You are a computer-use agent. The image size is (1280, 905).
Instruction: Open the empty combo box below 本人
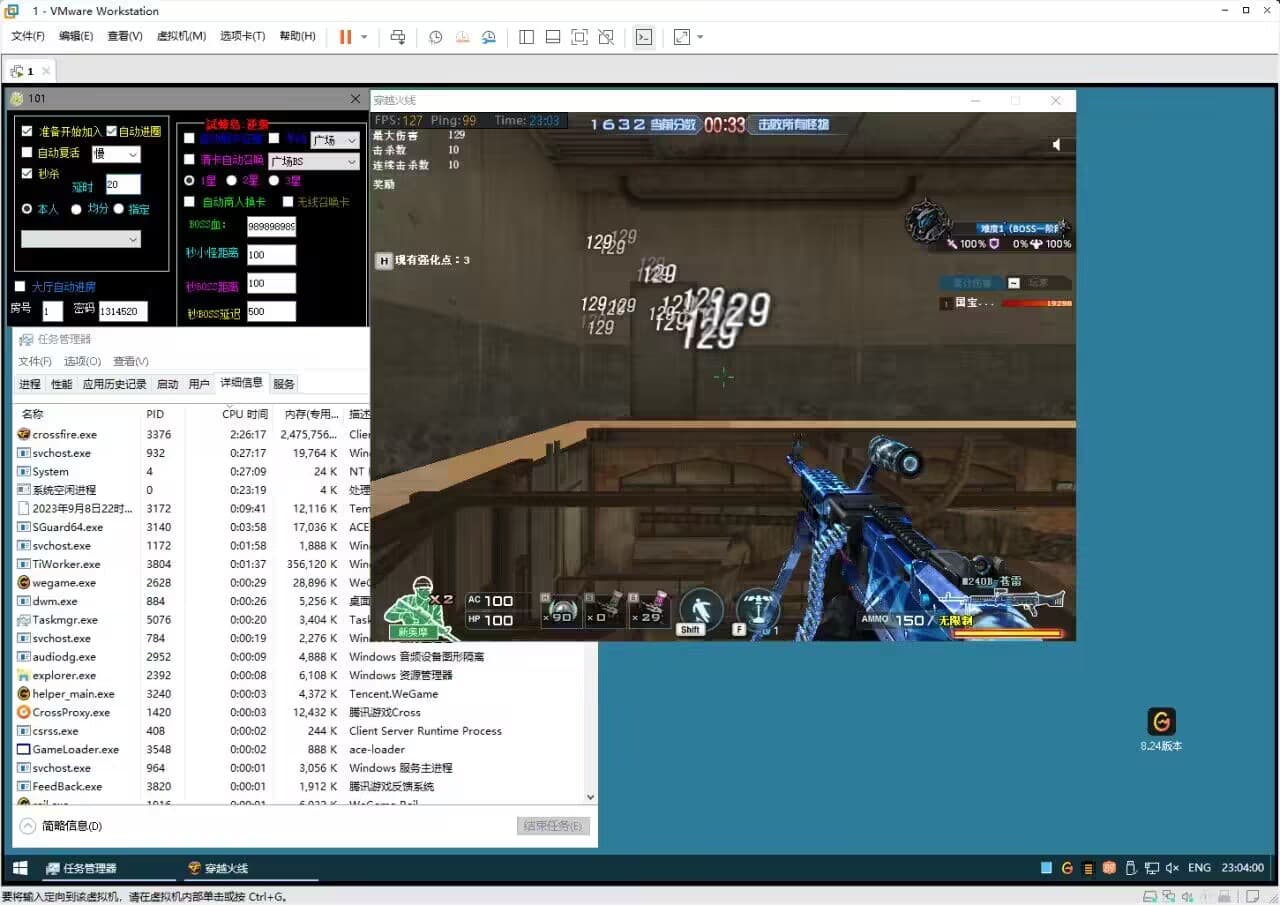(x=81, y=239)
